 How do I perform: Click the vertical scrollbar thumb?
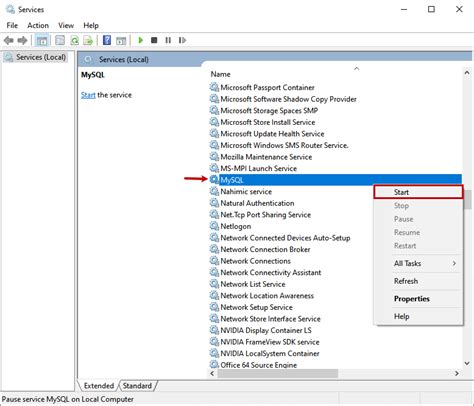pyautogui.click(x=467, y=200)
